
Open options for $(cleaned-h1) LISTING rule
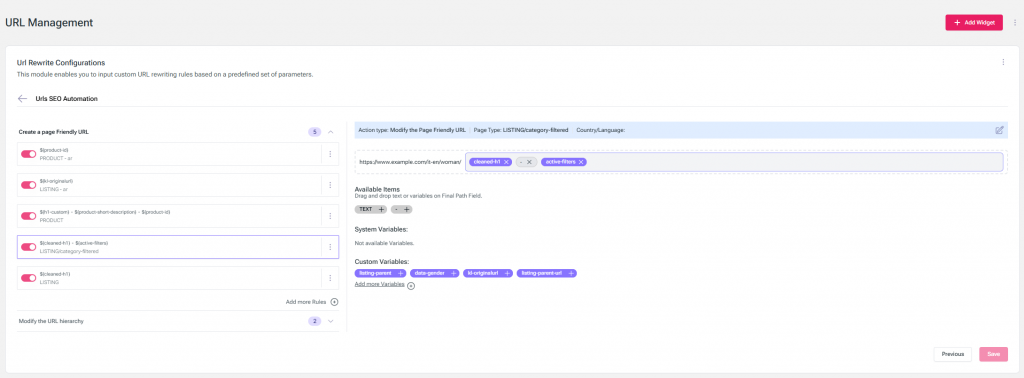pyautogui.click(x=330, y=278)
